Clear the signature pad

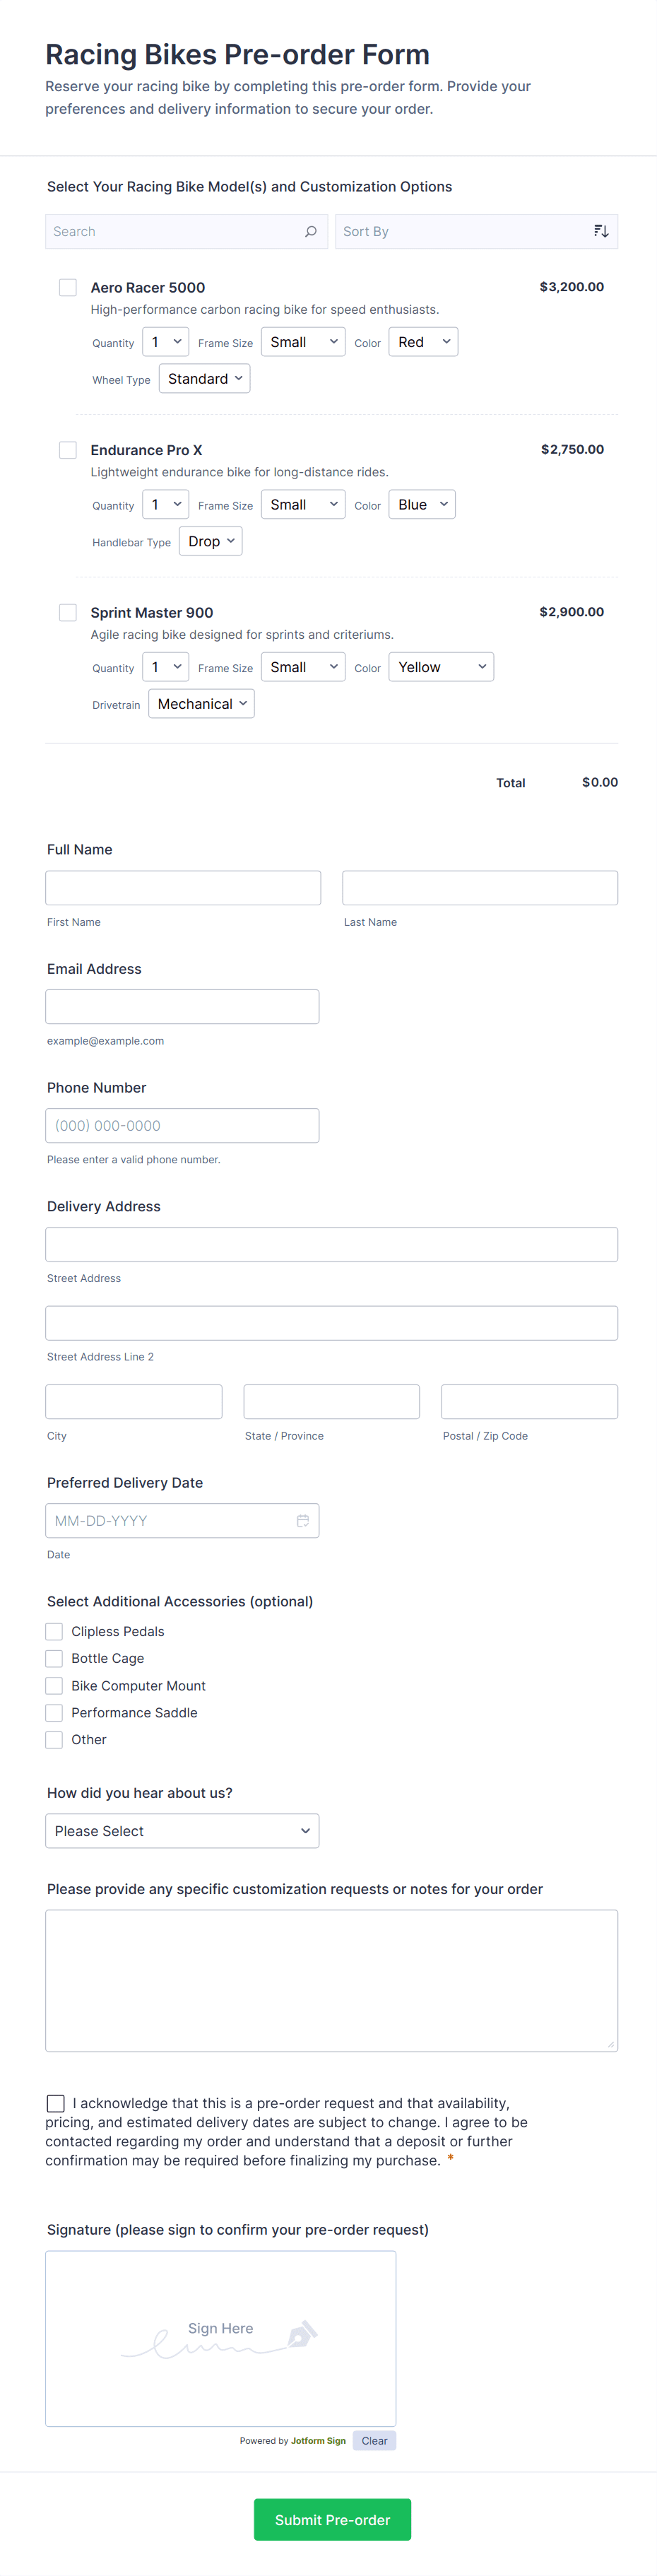pos(374,2441)
